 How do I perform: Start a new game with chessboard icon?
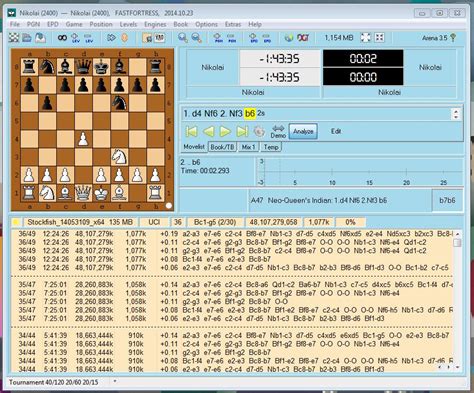coord(14,38)
